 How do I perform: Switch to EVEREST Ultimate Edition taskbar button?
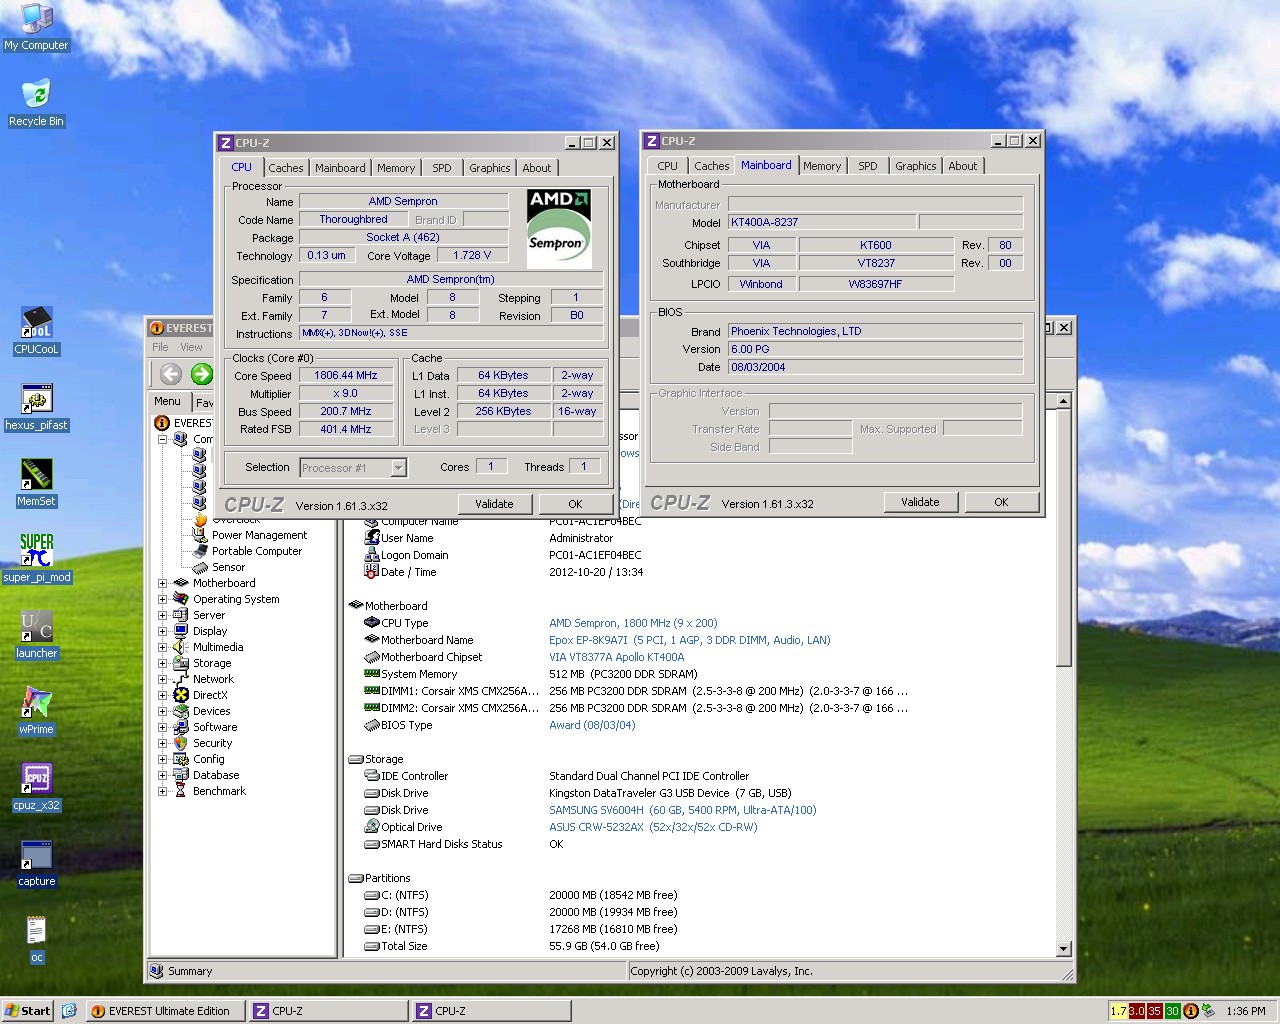pyautogui.click(x=165, y=1011)
